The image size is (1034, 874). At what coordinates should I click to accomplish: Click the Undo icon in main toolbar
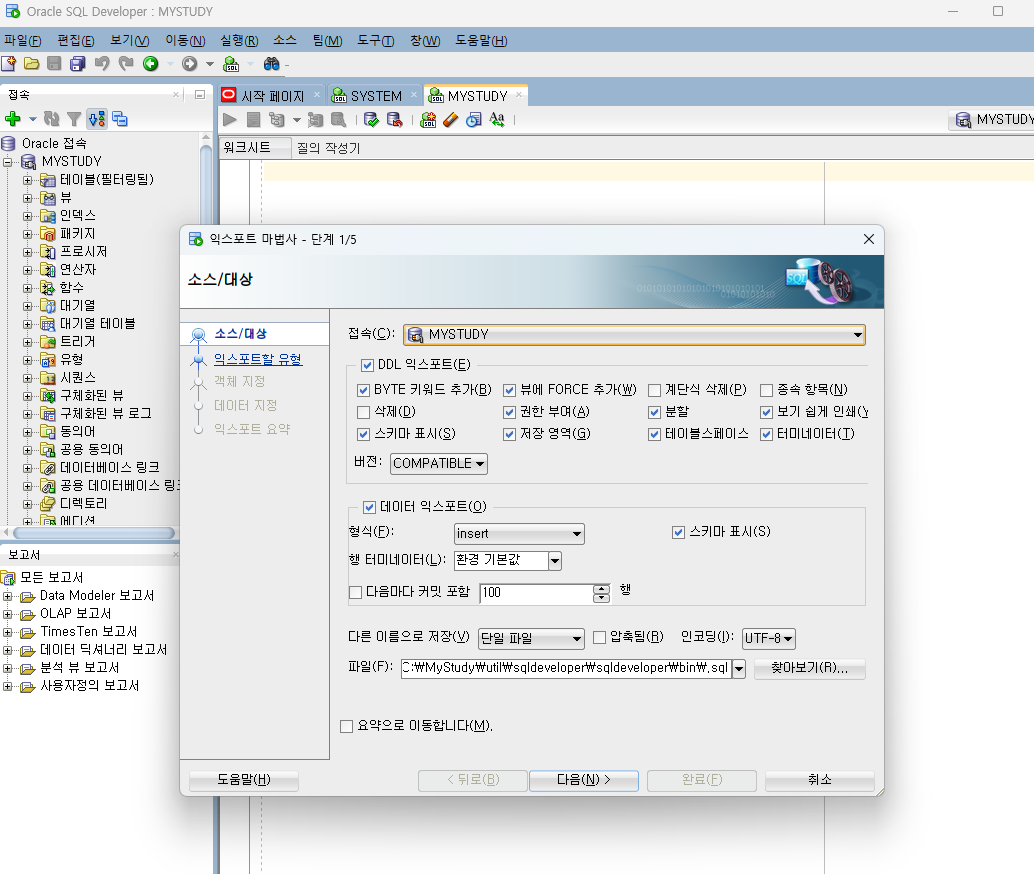click(102, 63)
